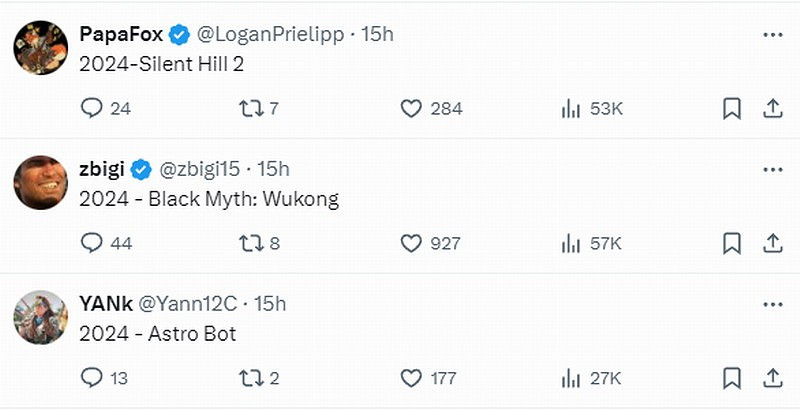This screenshot has height=410, width=800.
Task: Open more options for PapaFox's tweet
Action: 772,34
